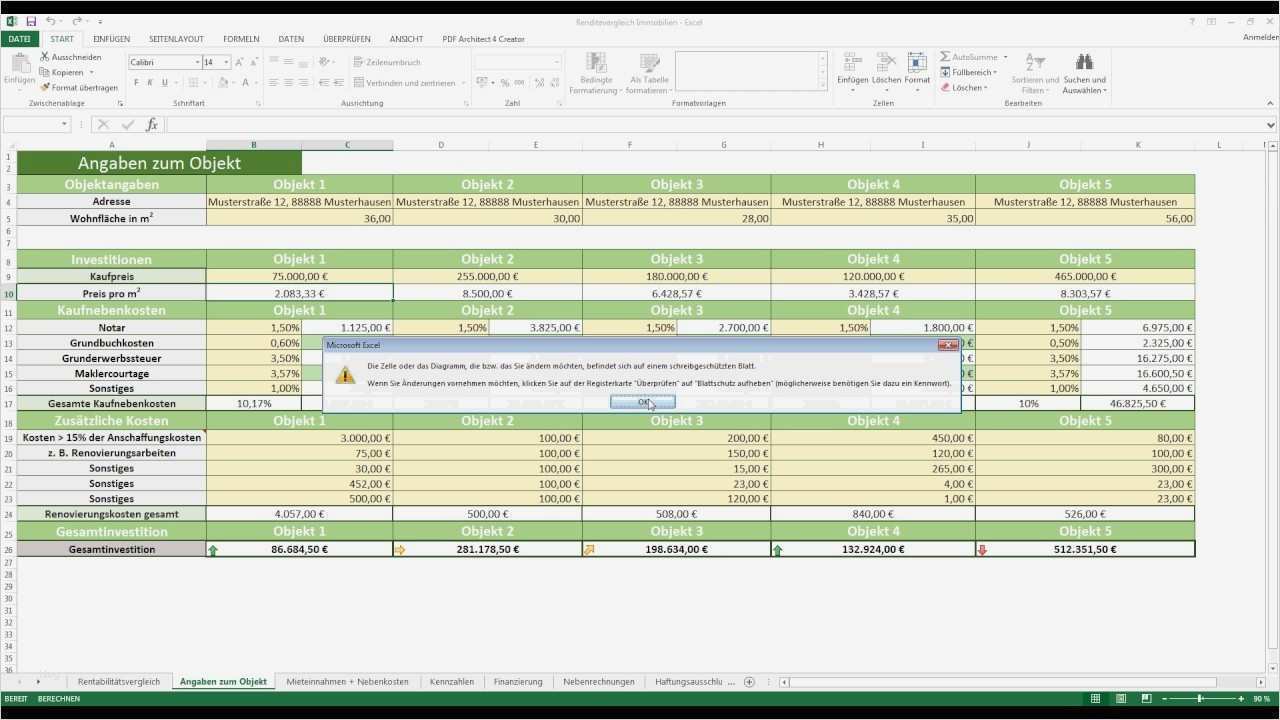The height and width of the screenshot is (720, 1280).
Task: Click the AutoSumme sigma icon
Action: 945,57
